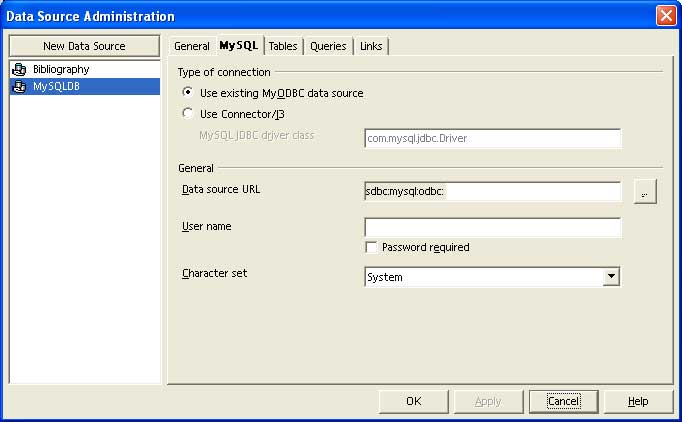Image resolution: width=682 pixels, height=422 pixels.
Task: Select the MySQL tab
Action: (x=239, y=46)
